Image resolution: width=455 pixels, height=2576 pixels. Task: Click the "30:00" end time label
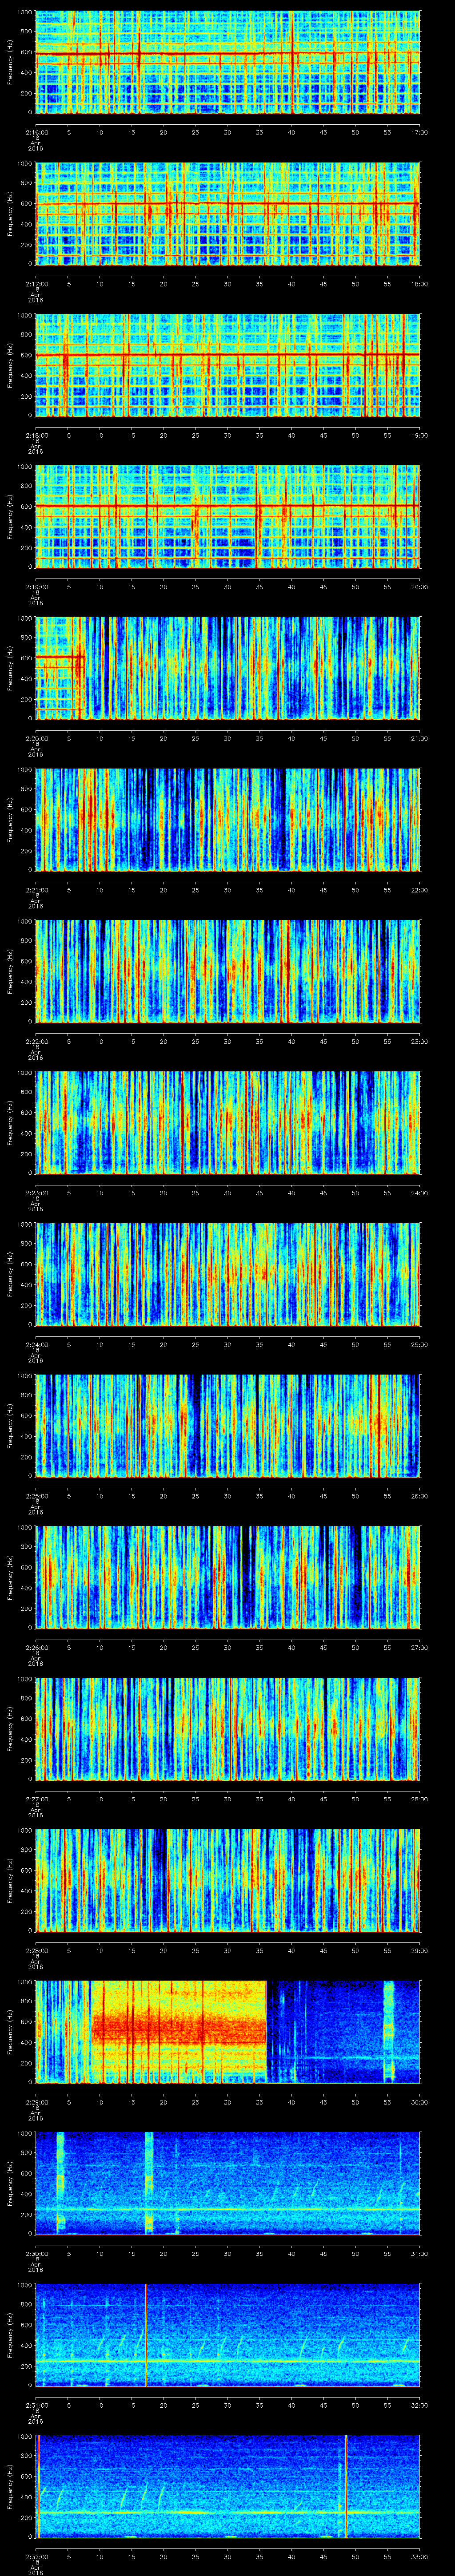(420, 2102)
